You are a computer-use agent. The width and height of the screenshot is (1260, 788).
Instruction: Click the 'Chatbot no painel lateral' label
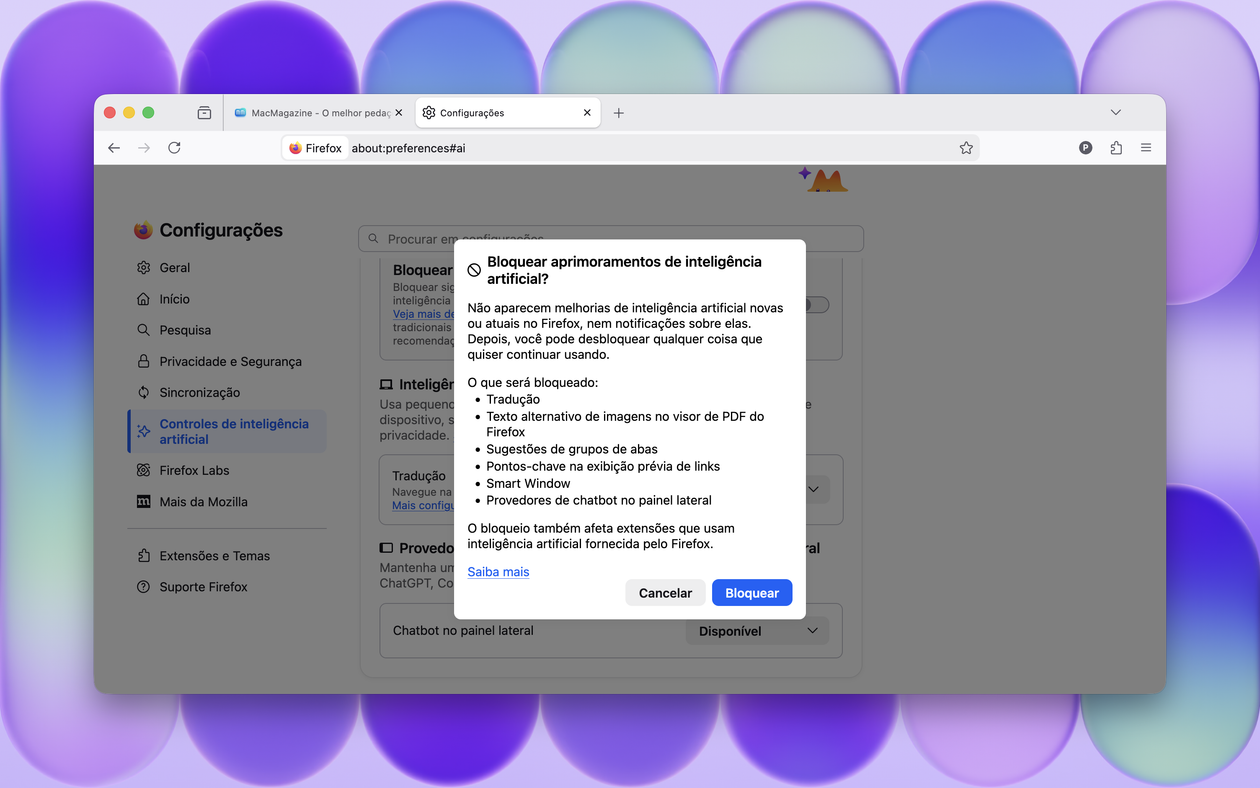(463, 631)
